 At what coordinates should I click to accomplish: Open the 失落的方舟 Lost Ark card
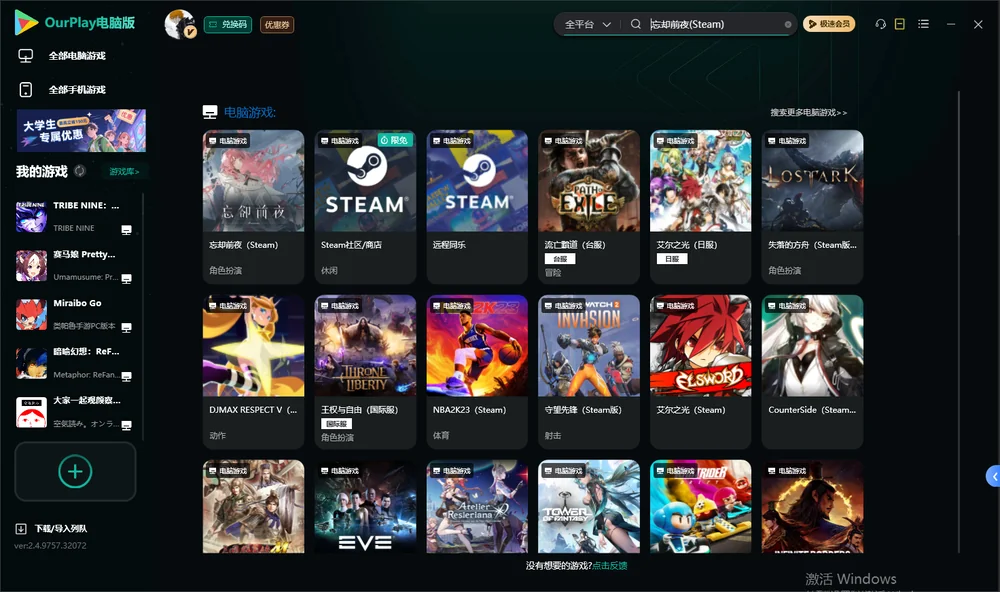[812, 207]
